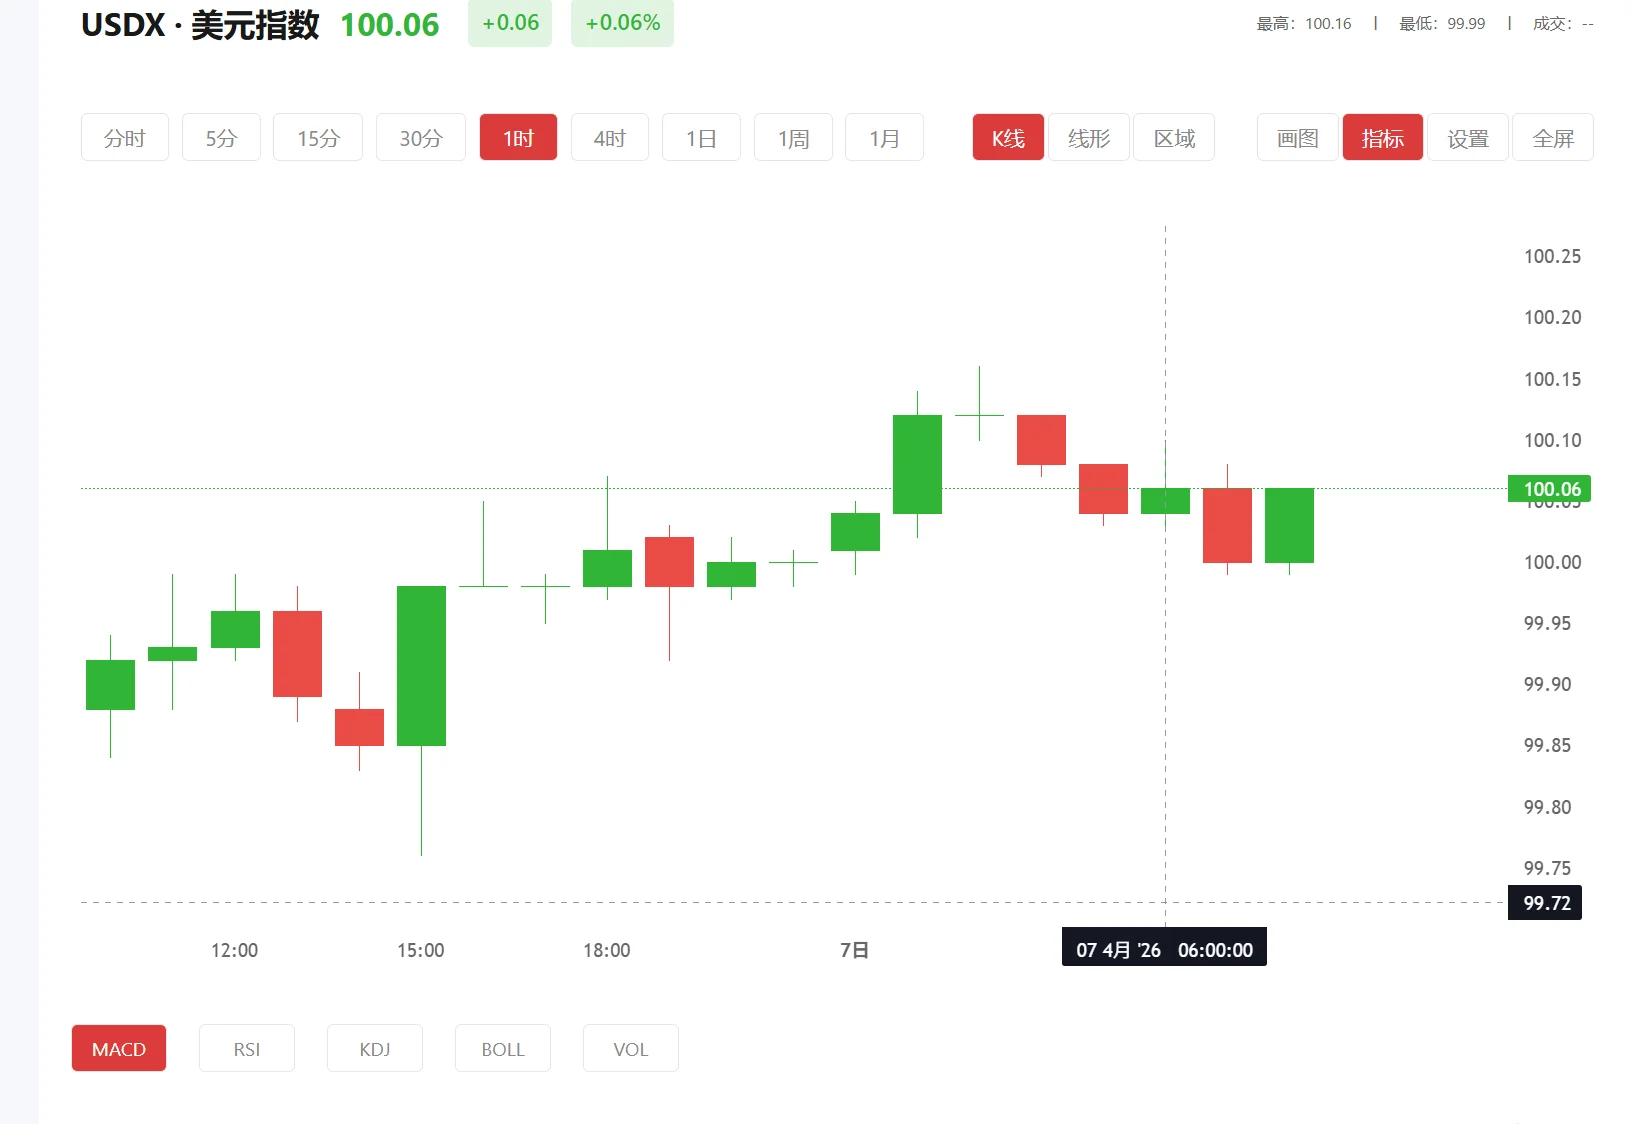Open chart 设置 settings
This screenshot has width=1632, height=1124.
tap(1468, 138)
